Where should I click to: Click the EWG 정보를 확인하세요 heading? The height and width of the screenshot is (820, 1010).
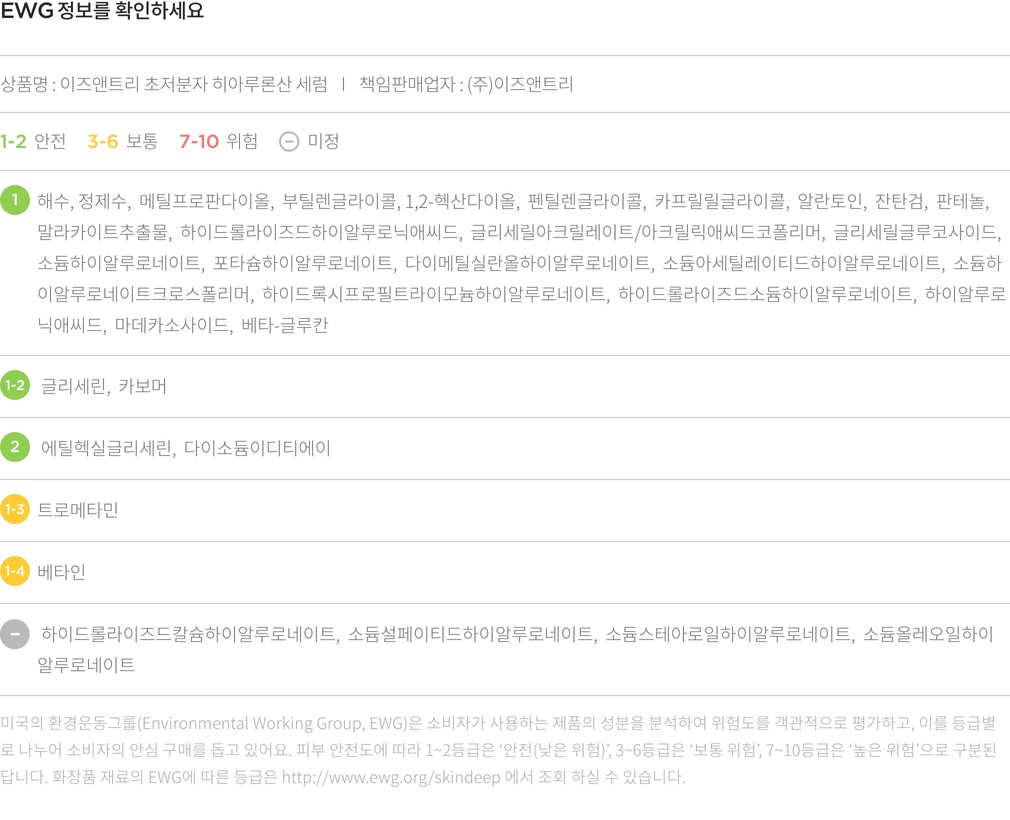(102, 13)
